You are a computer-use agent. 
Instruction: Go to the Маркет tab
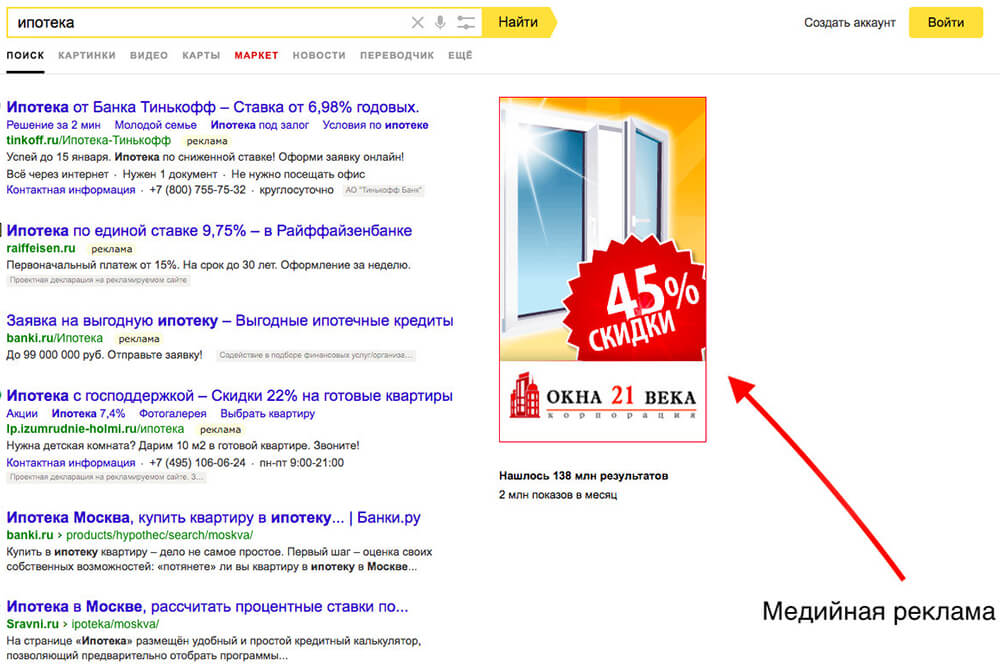tap(256, 55)
